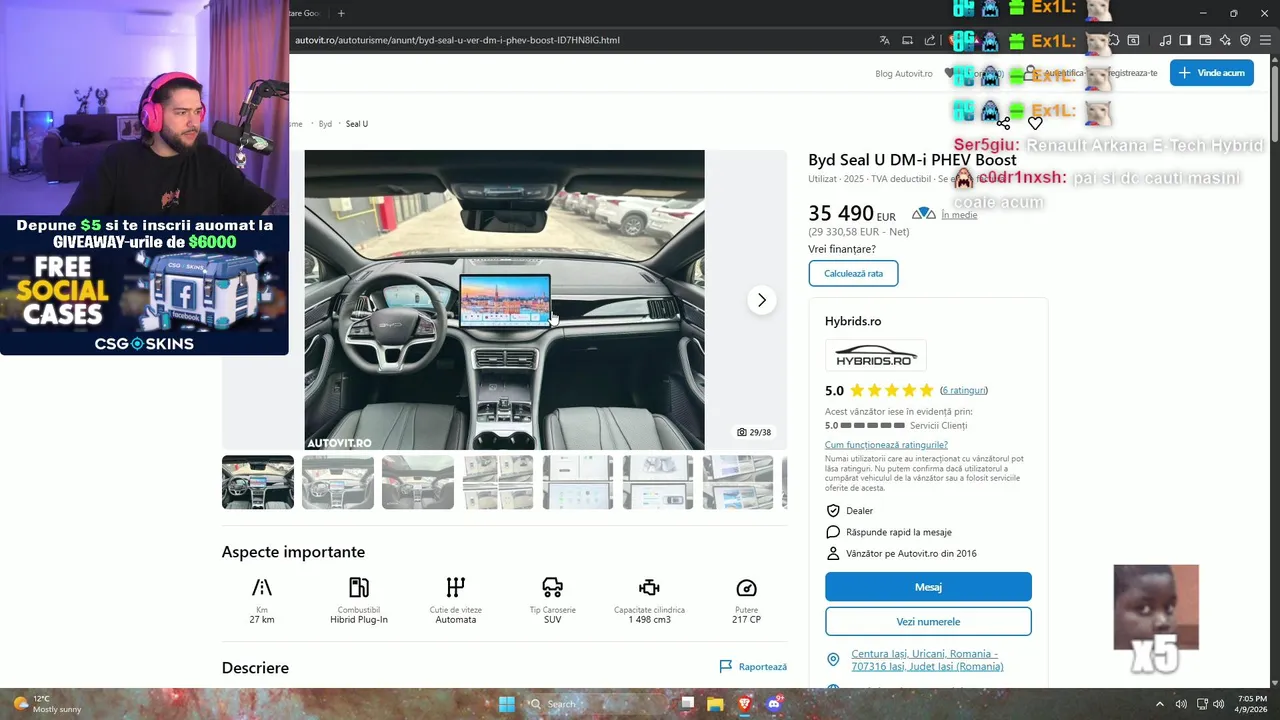Click the 27 km mileage value
The height and width of the screenshot is (720, 1280).
[x=262, y=620]
